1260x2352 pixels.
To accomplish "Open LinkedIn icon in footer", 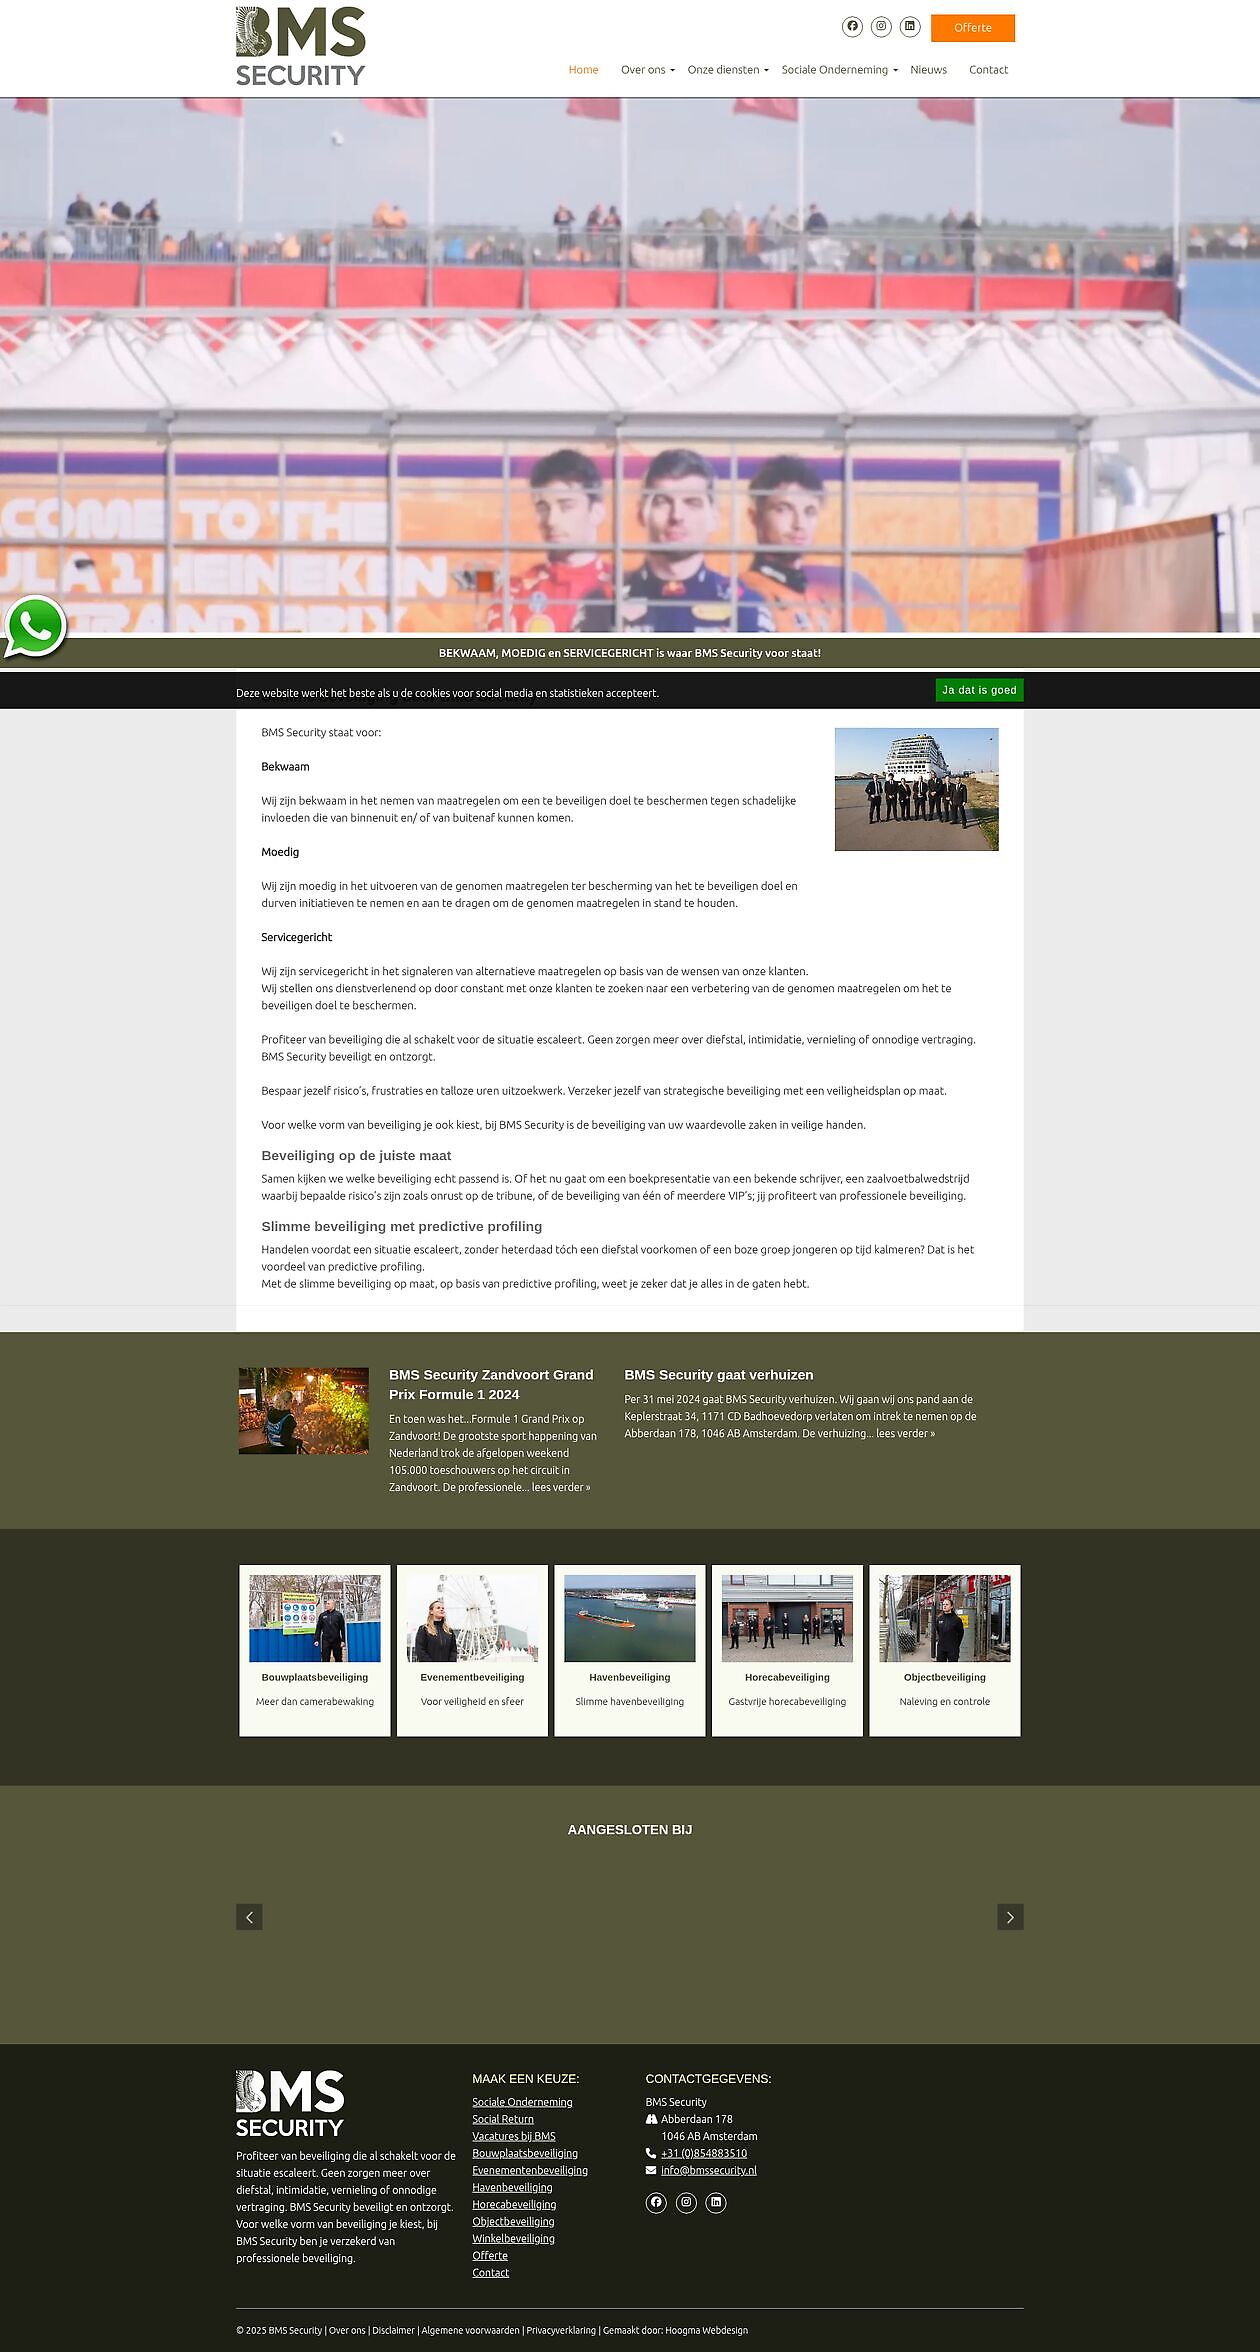I will (x=716, y=2202).
